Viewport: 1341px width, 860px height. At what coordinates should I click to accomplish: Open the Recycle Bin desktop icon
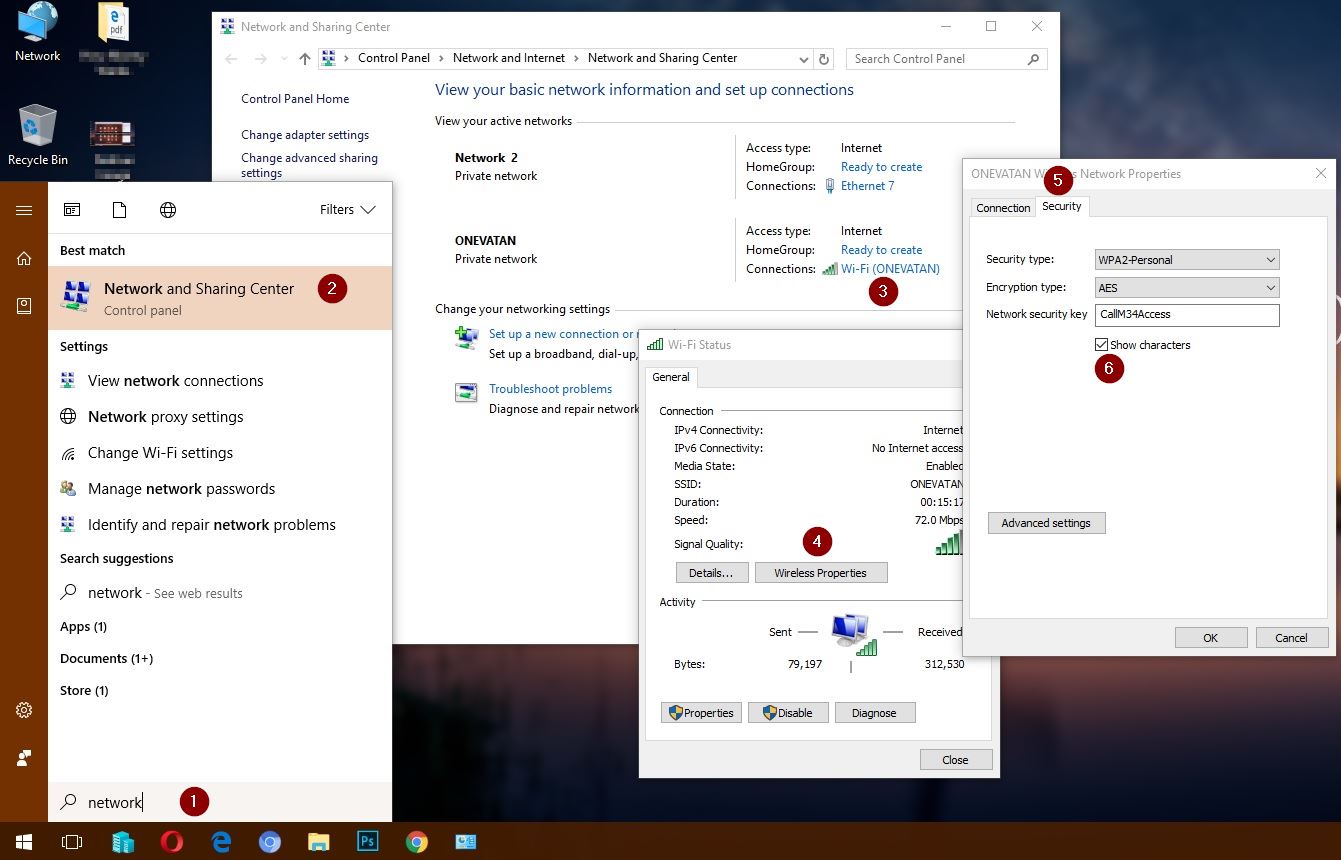pos(38,135)
